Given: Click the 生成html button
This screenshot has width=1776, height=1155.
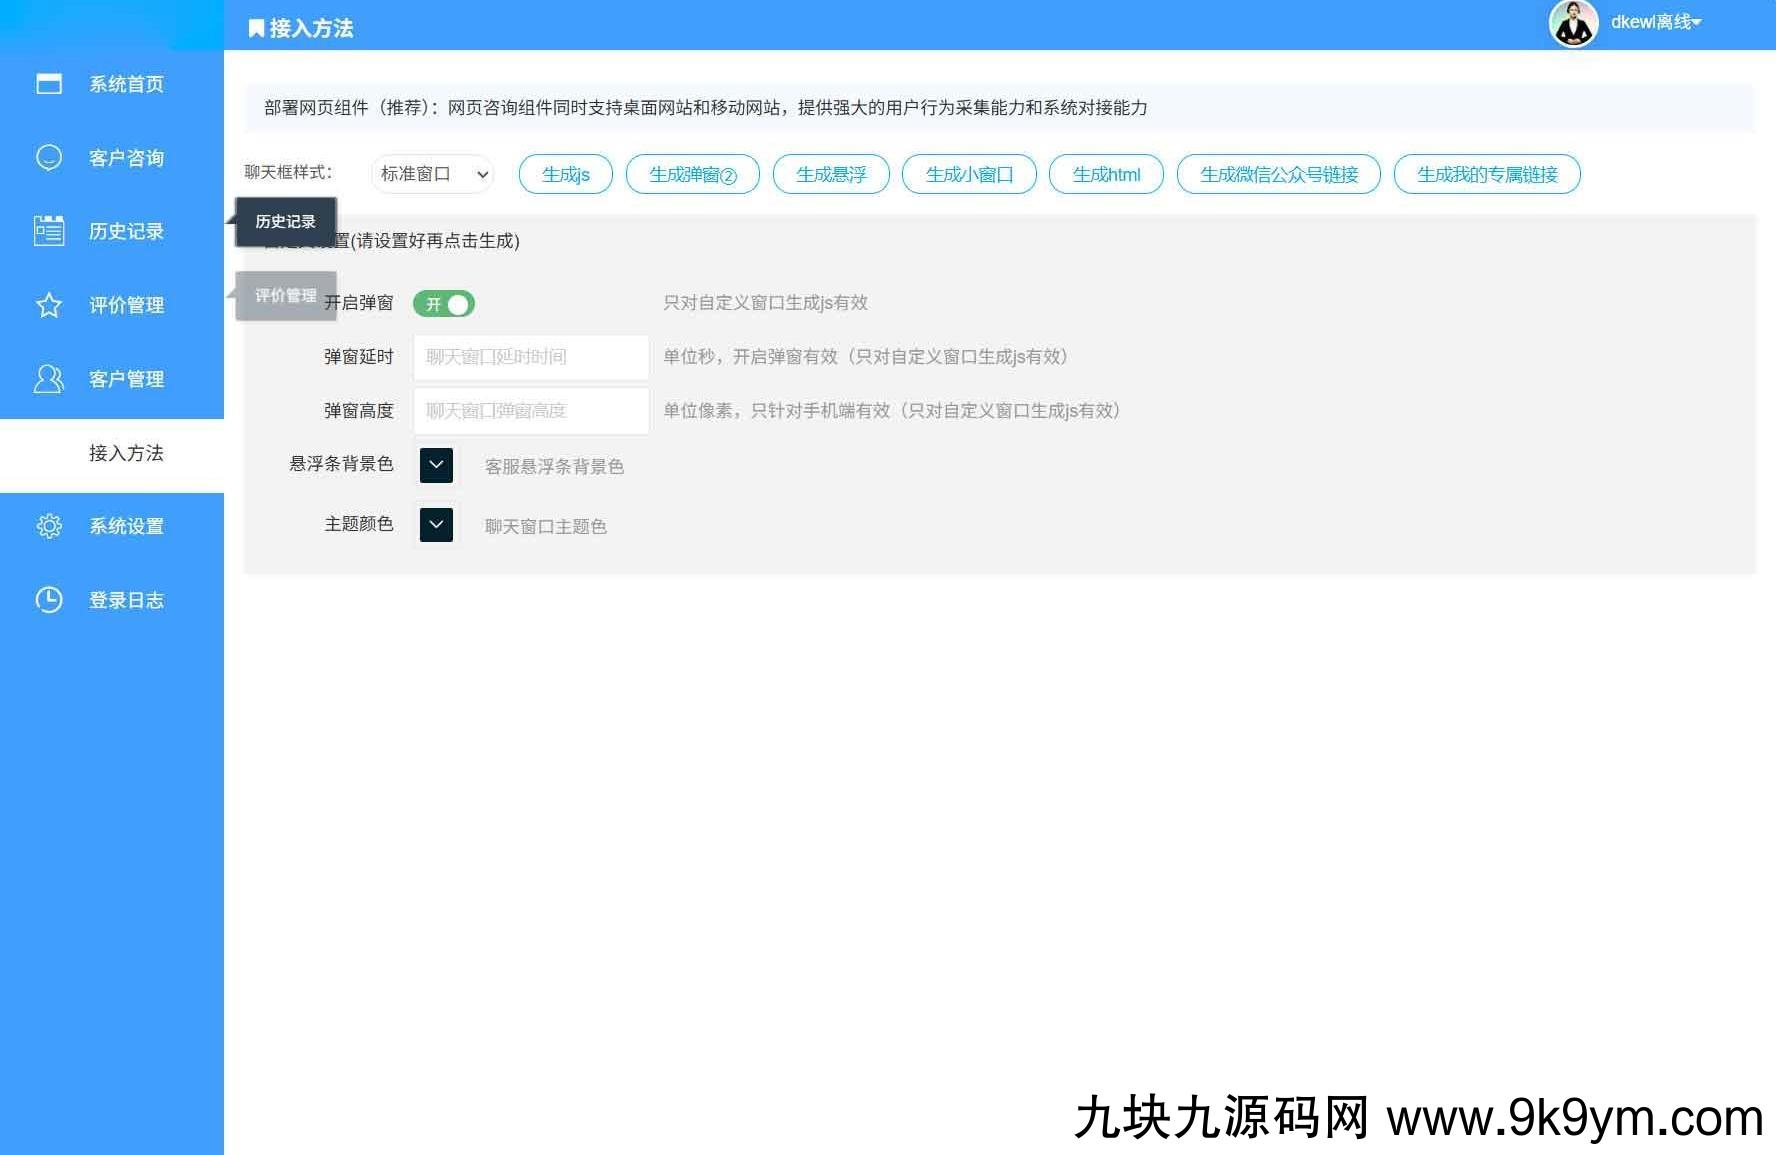Looking at the screenshot, I should [x=1106, y=174].
